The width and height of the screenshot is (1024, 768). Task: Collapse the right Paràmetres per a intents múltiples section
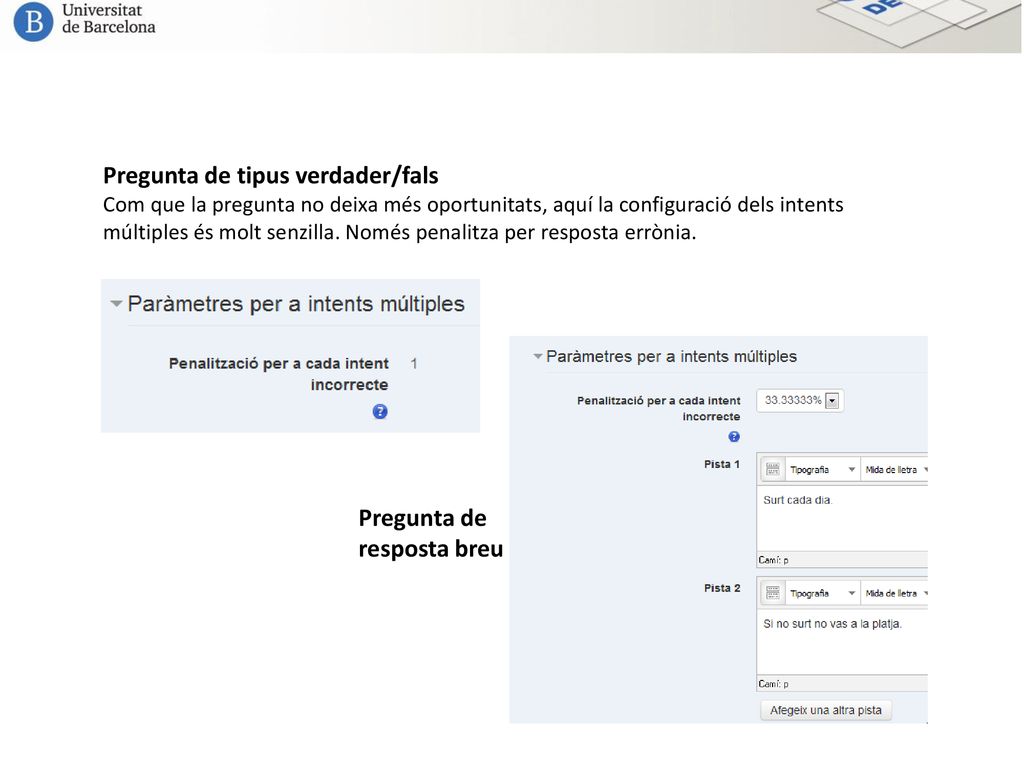(x=537, y=357)
